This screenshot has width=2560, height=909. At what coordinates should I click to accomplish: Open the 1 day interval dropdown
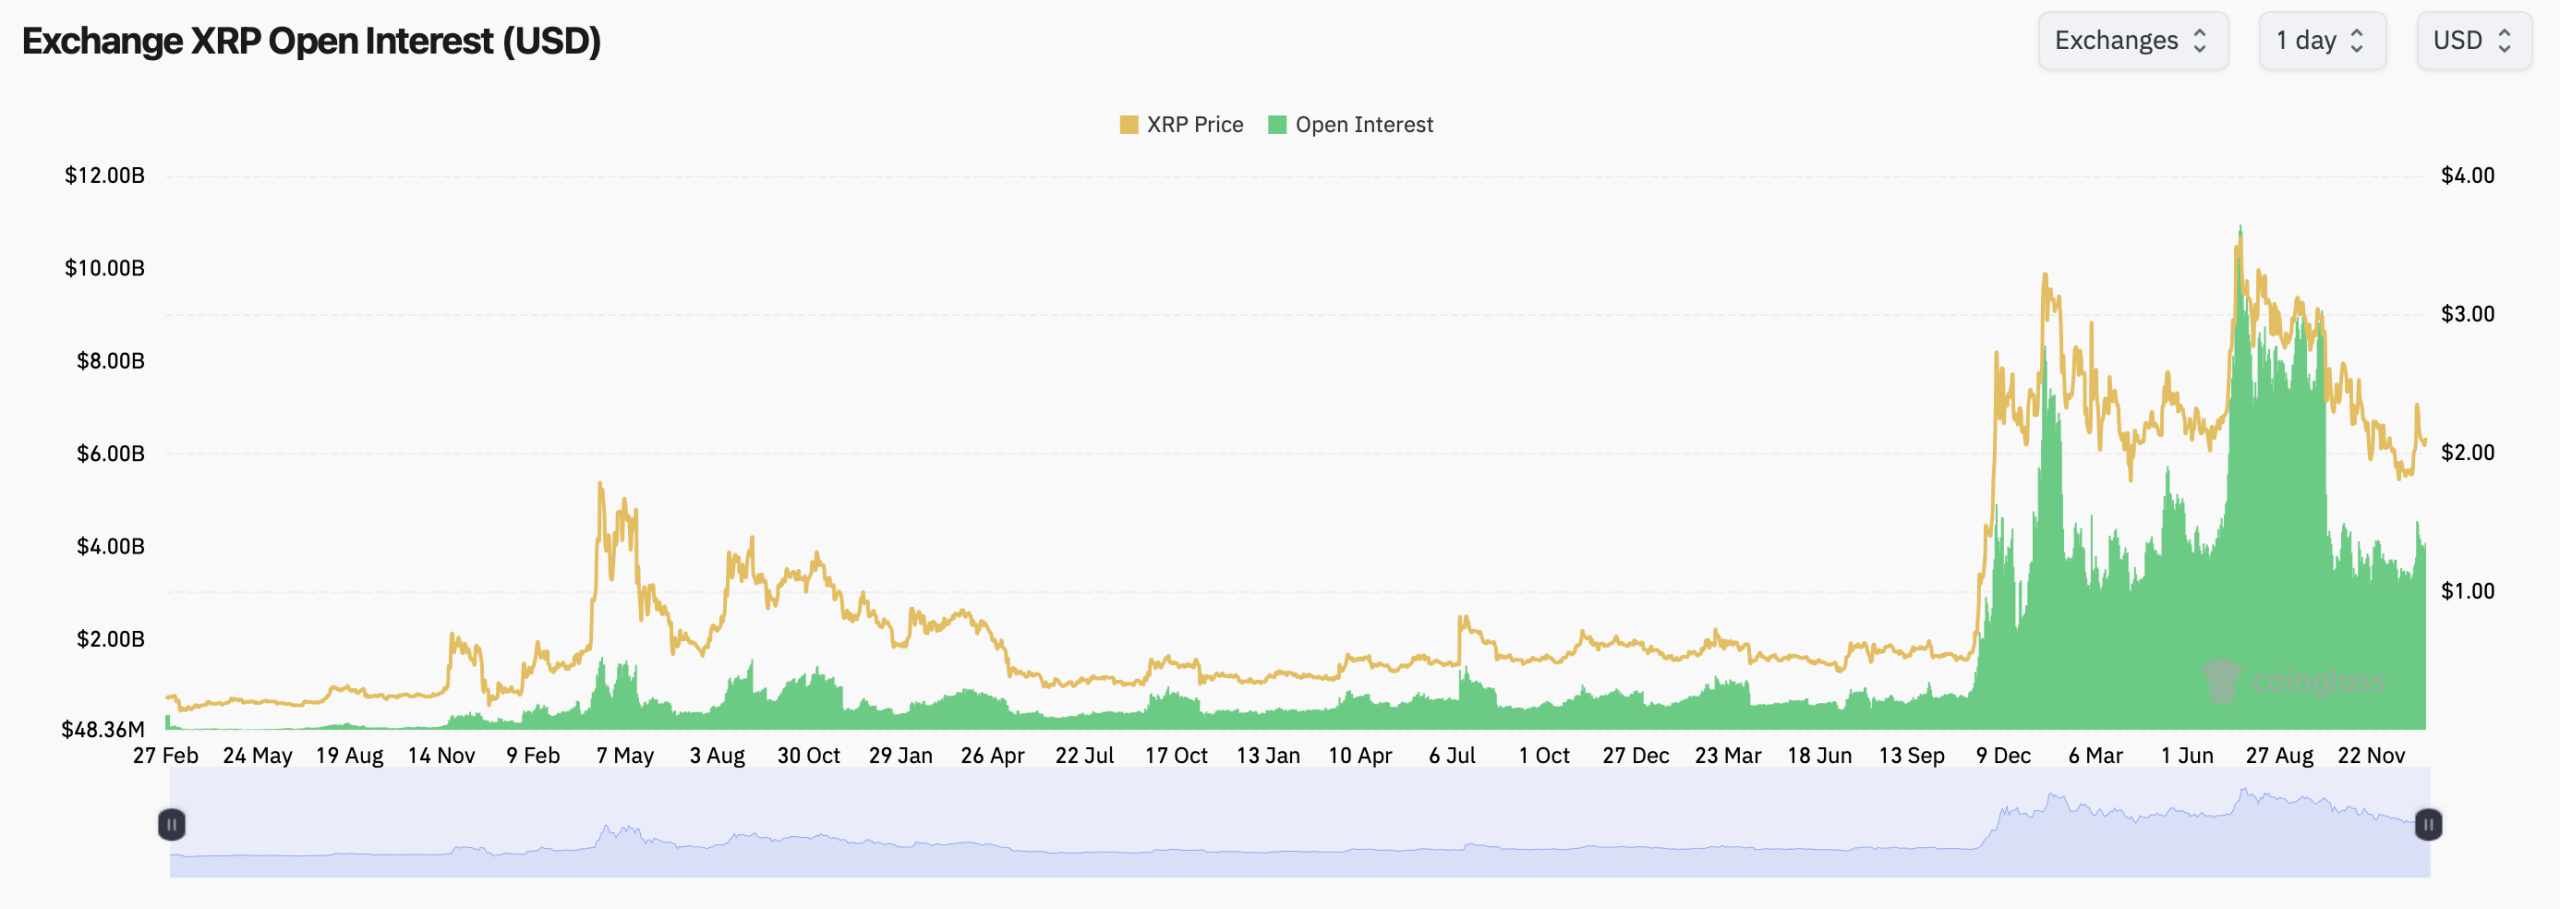point(2322,41)
